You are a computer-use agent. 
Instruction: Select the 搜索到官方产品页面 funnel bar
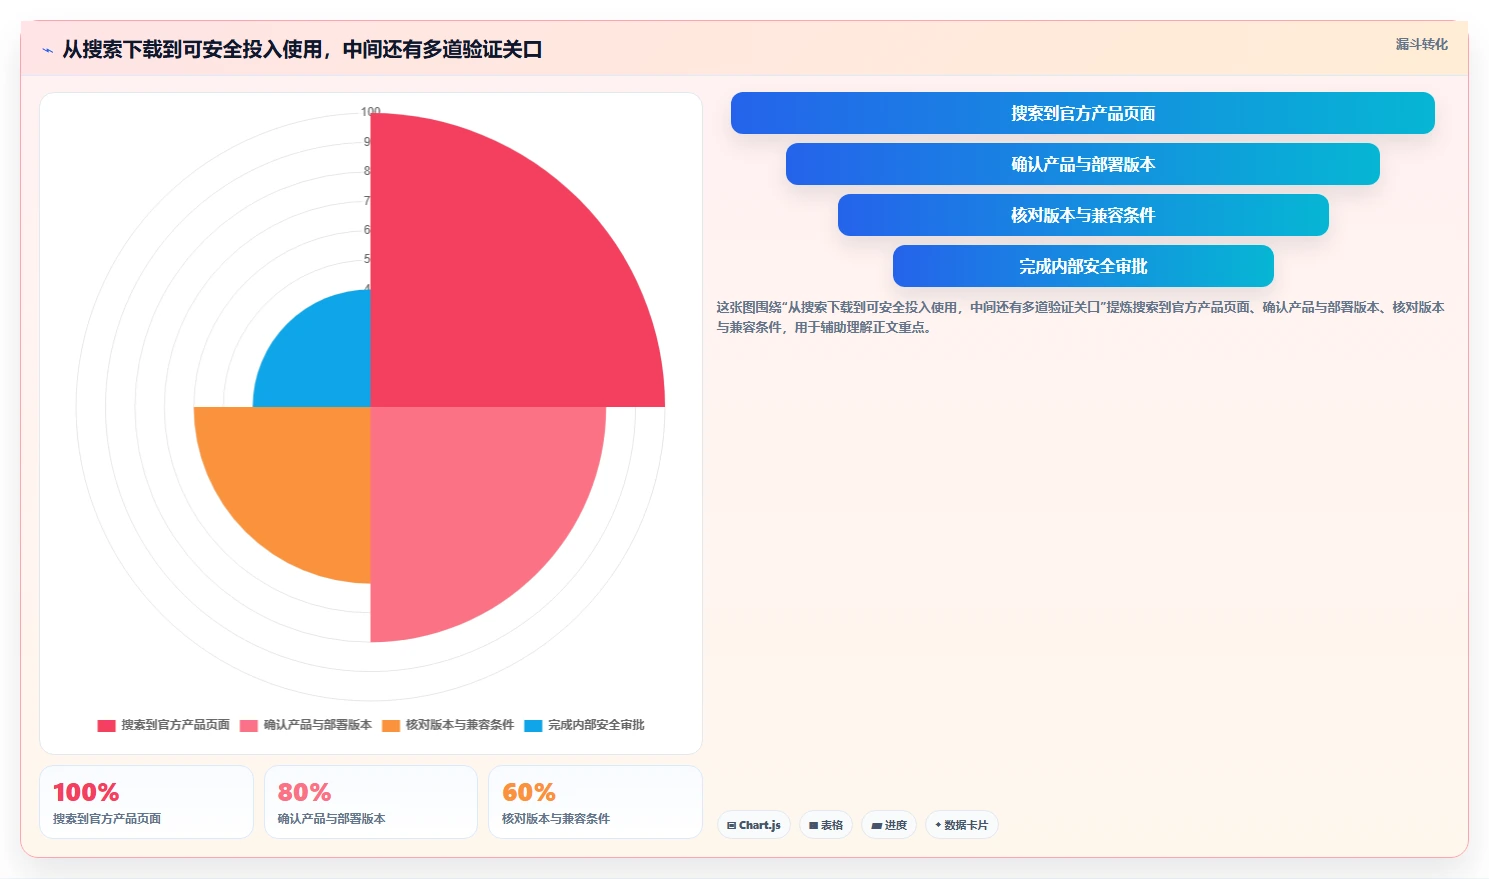click(1082, 113)
